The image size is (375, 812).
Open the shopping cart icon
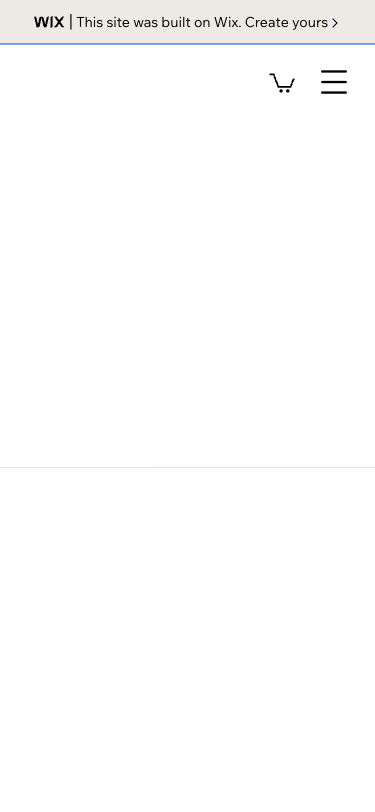tap(282, 83)
